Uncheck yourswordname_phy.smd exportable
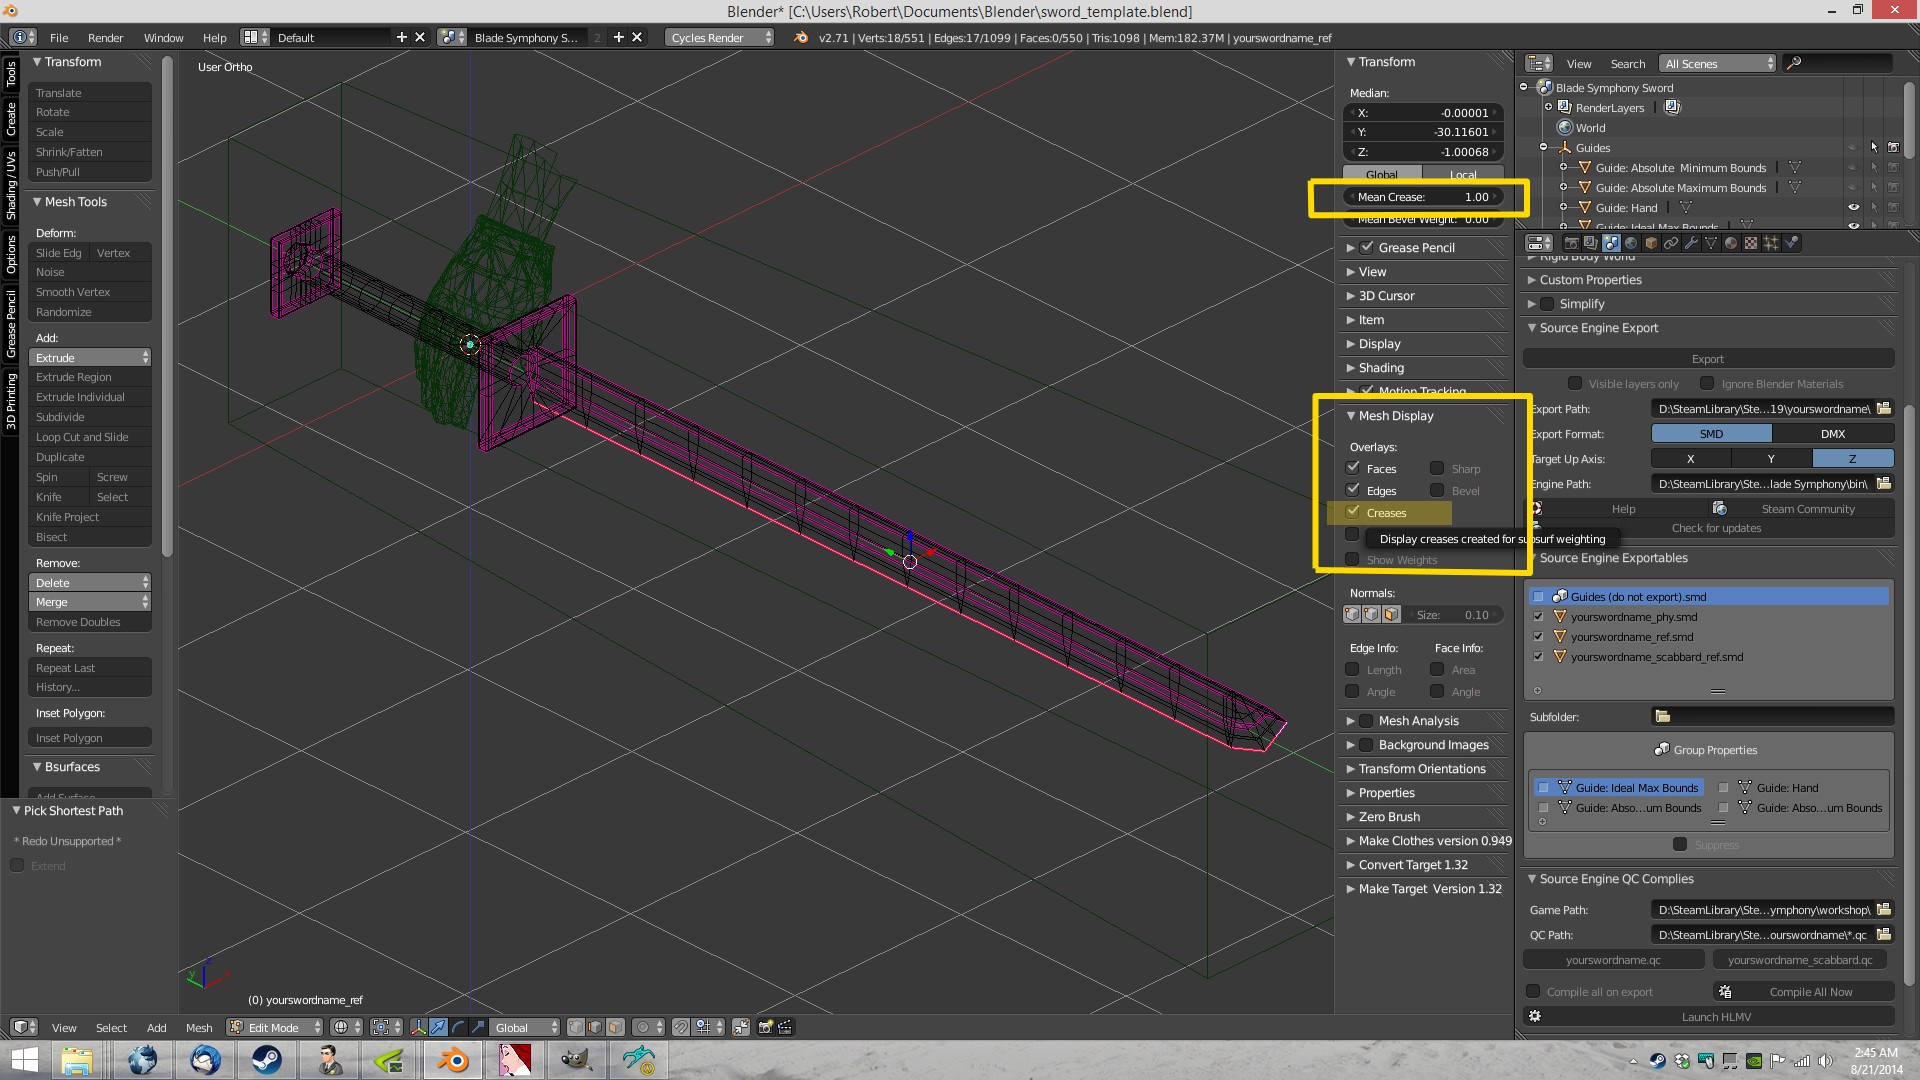 pyautogui.click(x=1538, y=617)
